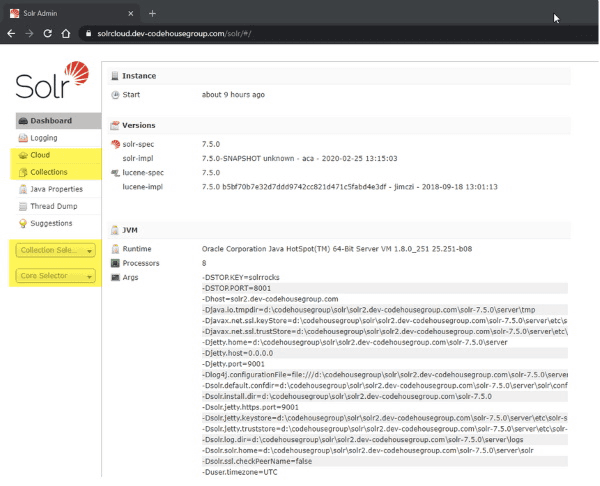The height and width of the screenshot is (486, 600).
Task: Open the browser home page
Action: pyautogui.click(x=66, y=34)
